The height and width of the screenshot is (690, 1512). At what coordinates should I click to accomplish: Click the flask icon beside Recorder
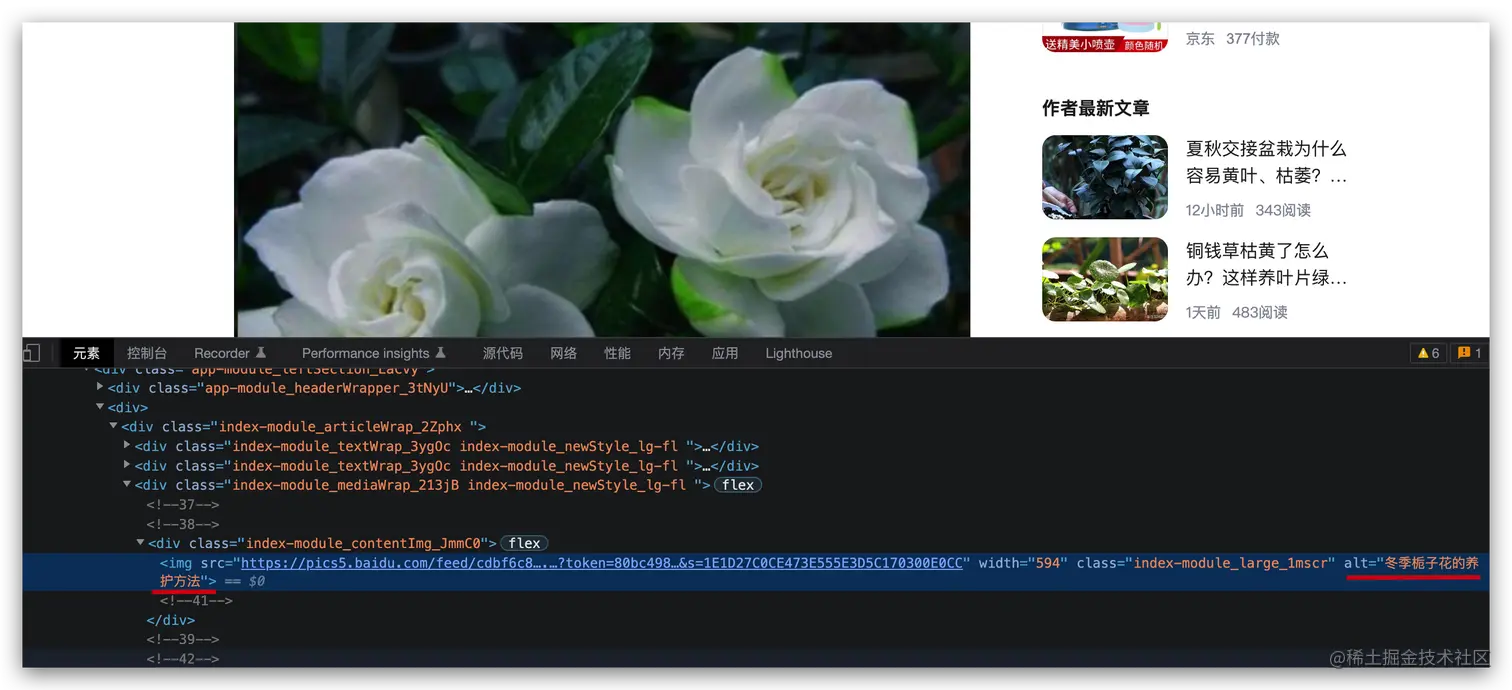(x=261, y=353)
